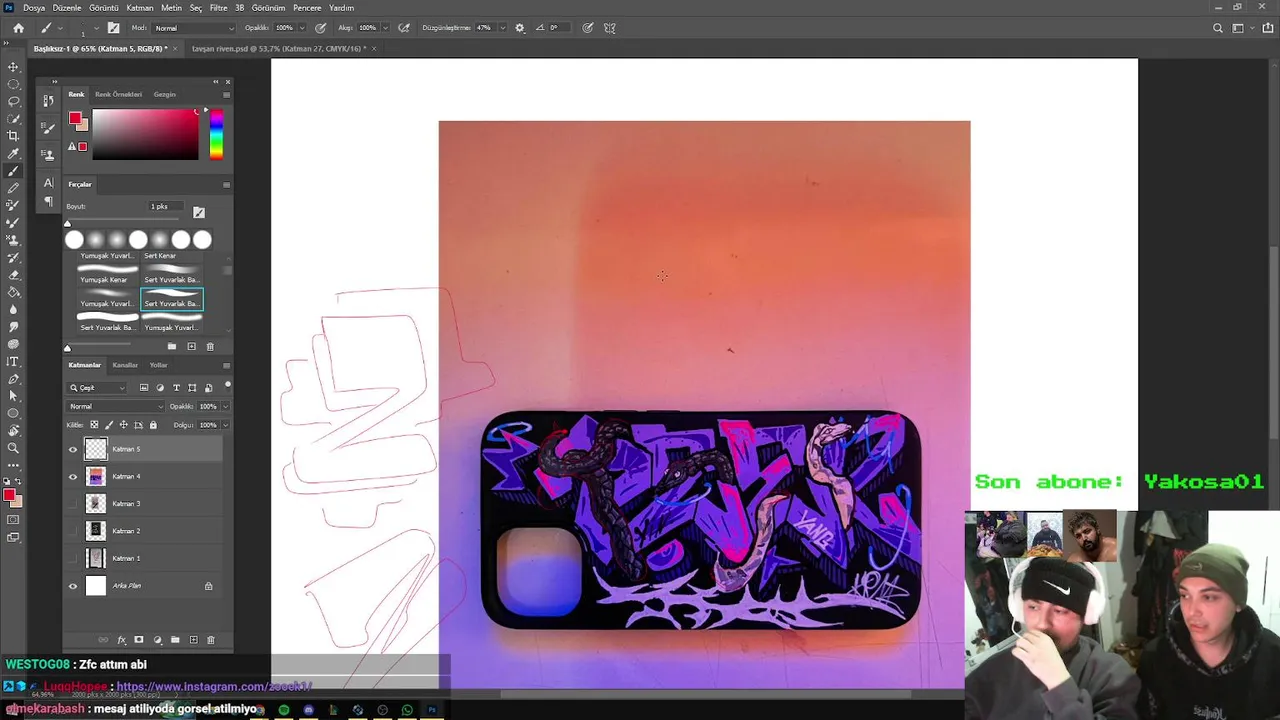Click the Katman 3 layer thumbnail
Screen dimensions: 1280x720
tap(96, 504)
